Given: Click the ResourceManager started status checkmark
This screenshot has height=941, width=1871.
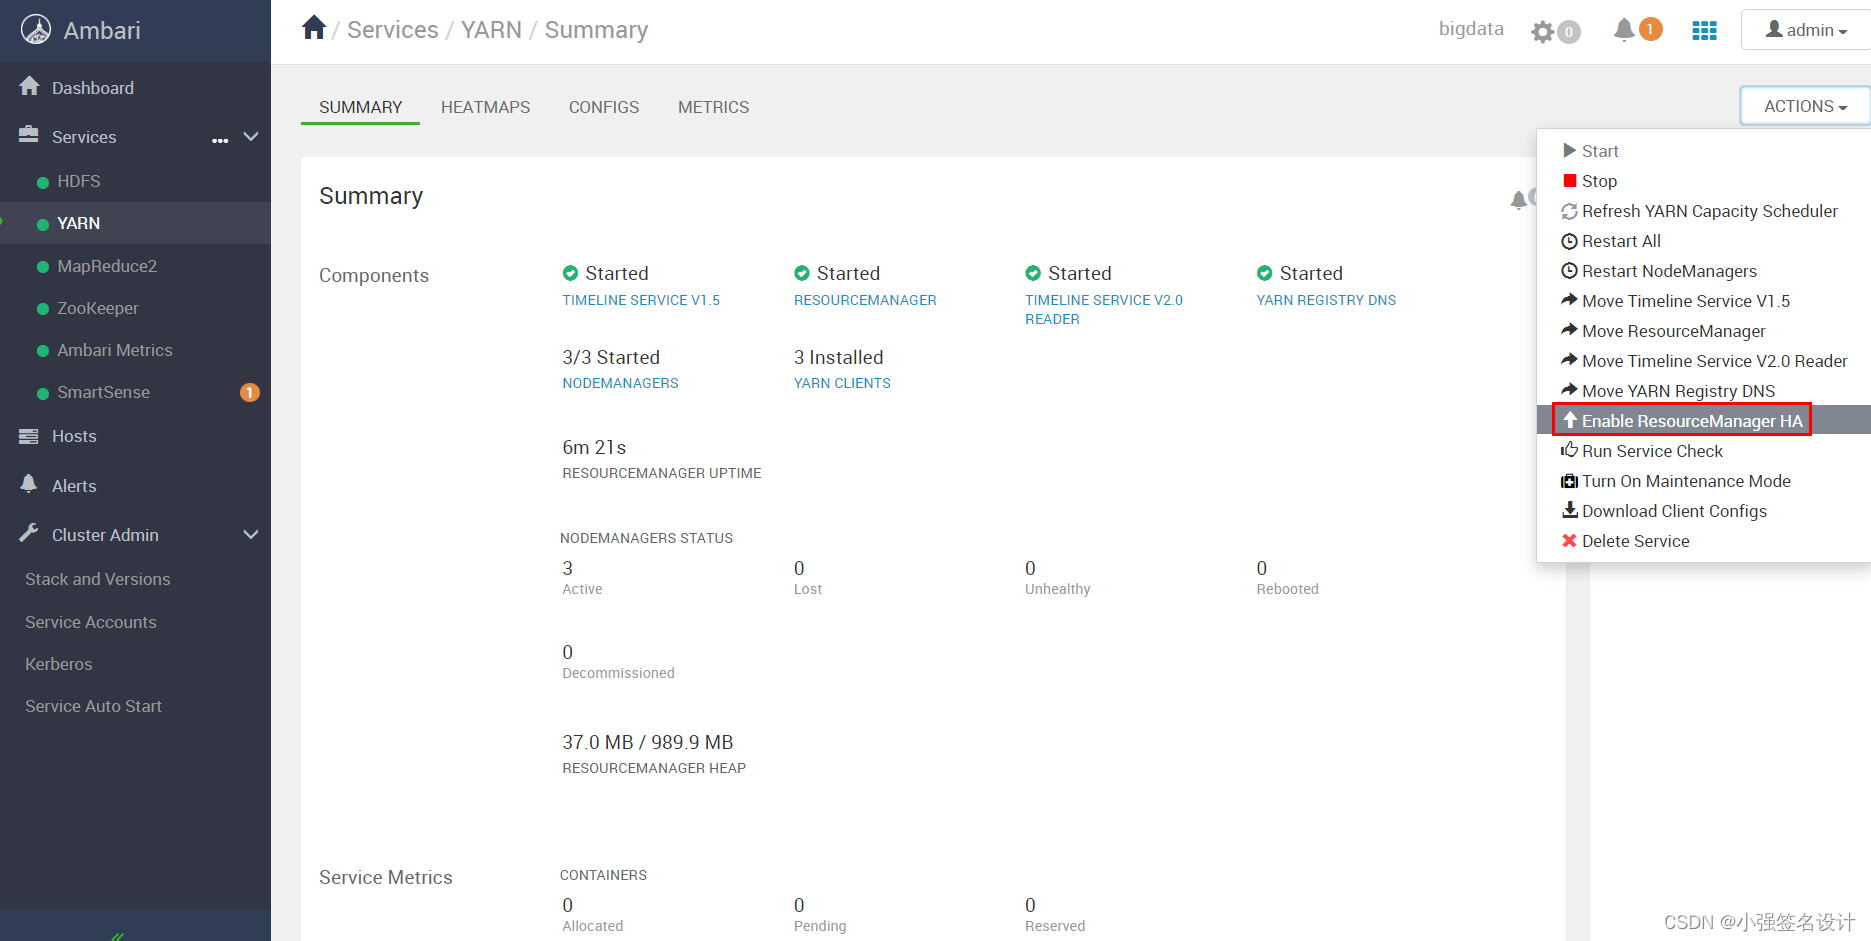Looking at the screenshot, I should 802,273.
